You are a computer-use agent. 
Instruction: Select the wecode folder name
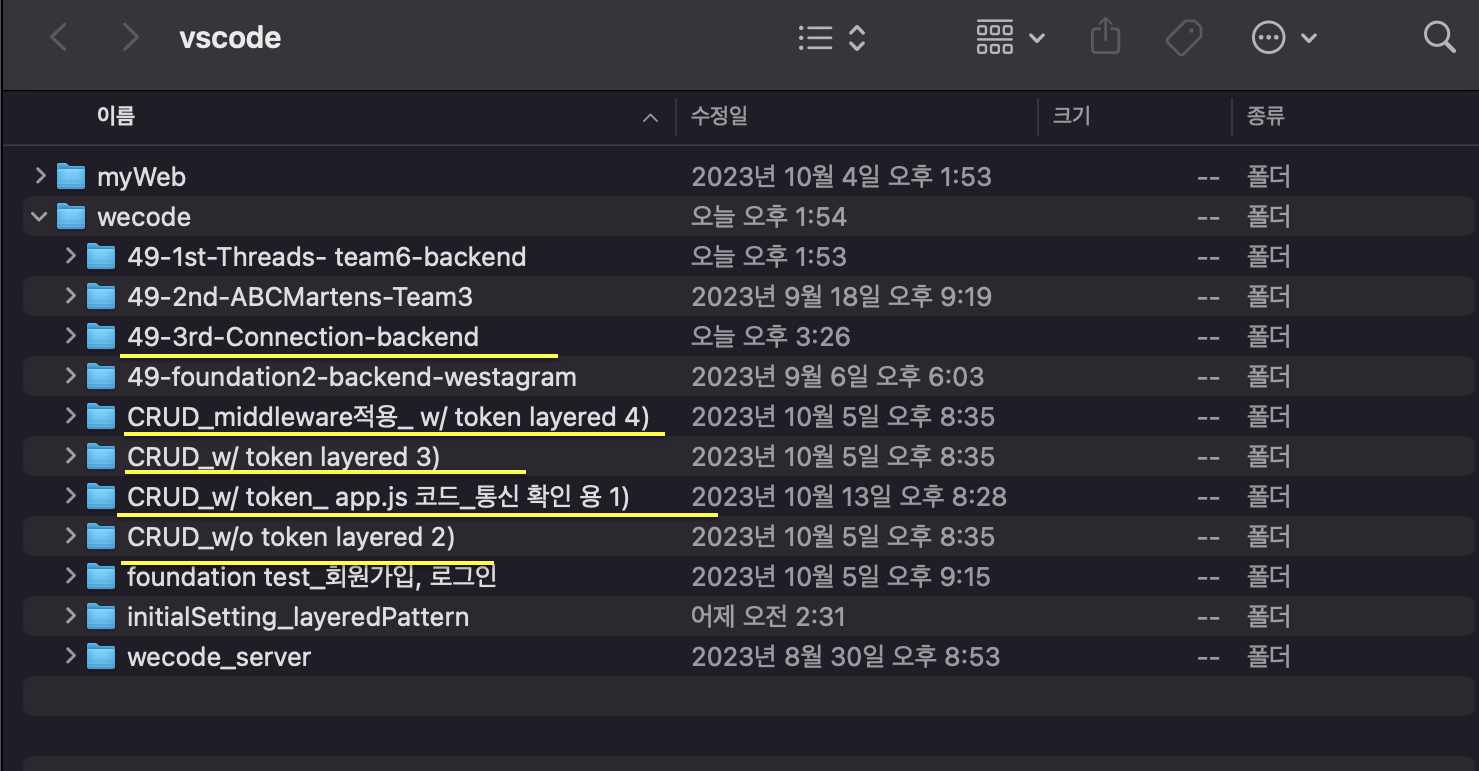[144, 217]
